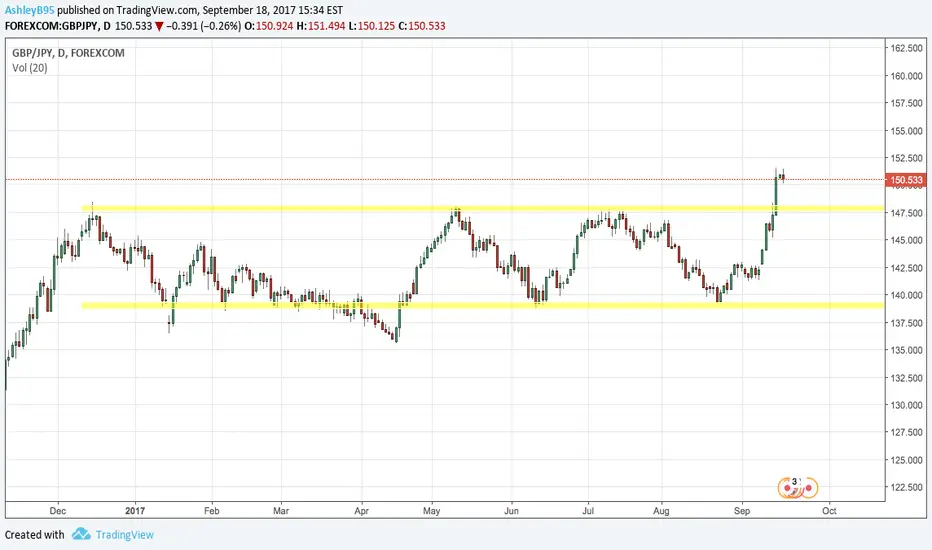Select the upper yellow resistance line near 147.500
This screenshot has width=932, height=550.
click(483, 209)
